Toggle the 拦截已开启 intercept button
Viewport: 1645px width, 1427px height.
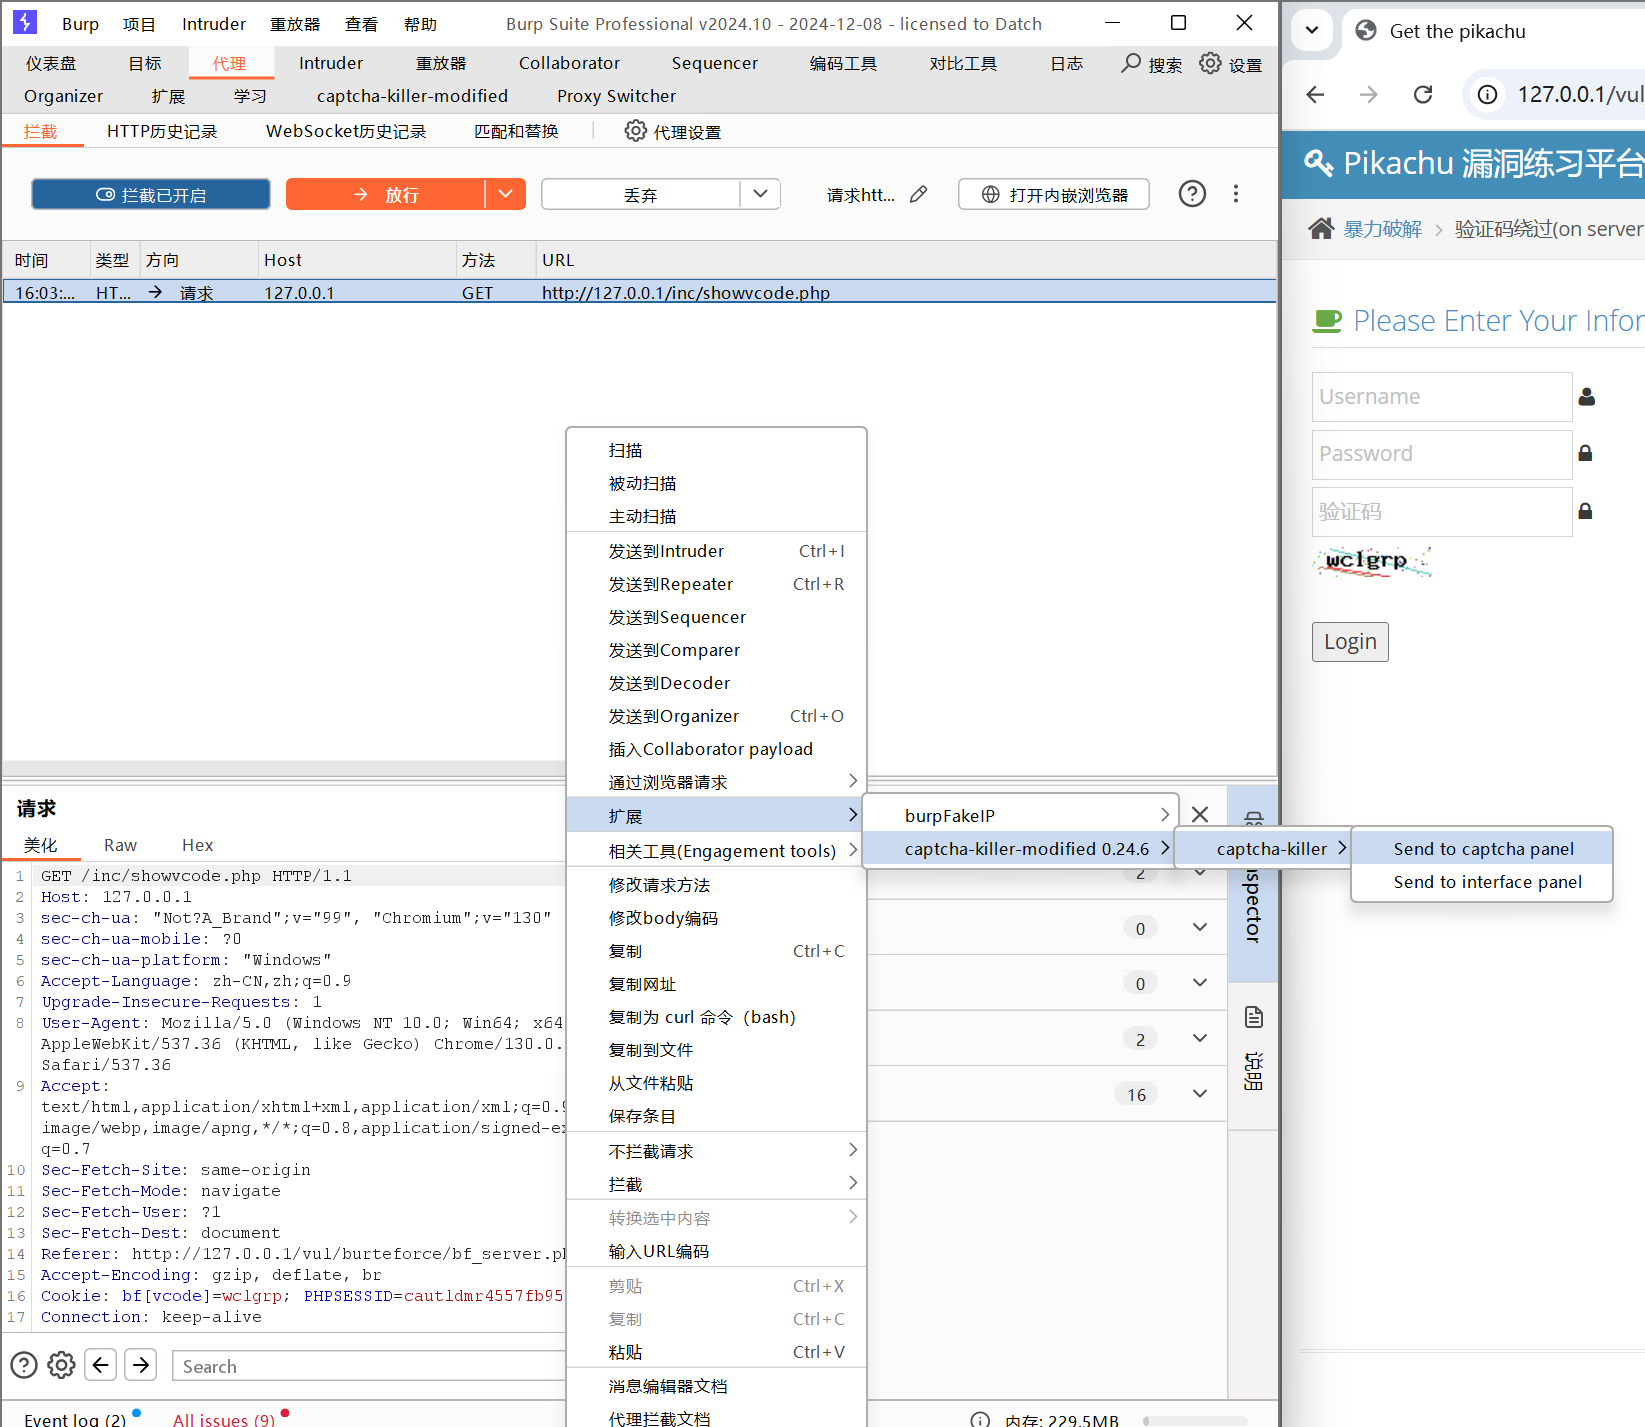pos(151,194)
